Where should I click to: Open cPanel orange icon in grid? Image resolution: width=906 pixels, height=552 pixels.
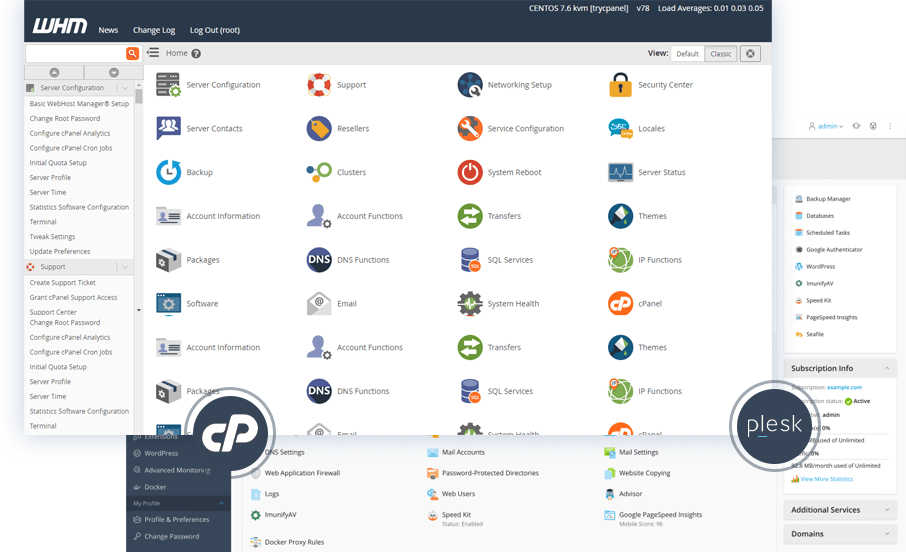620,303
